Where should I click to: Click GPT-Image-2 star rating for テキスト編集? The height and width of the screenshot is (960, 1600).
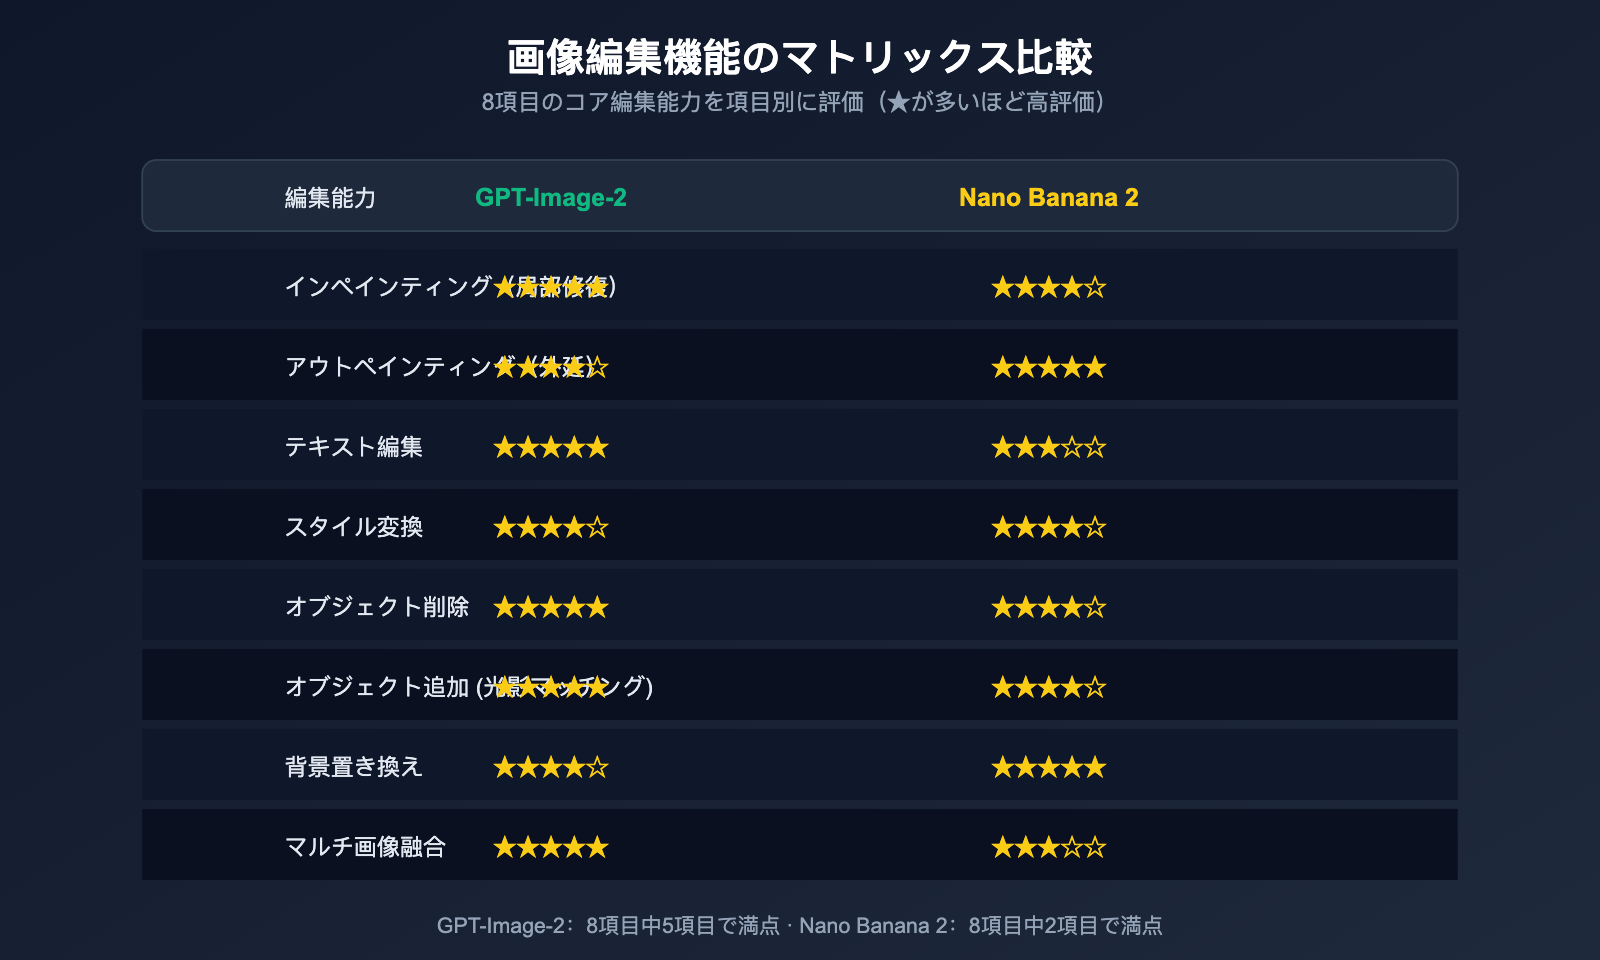coord(550,447)
